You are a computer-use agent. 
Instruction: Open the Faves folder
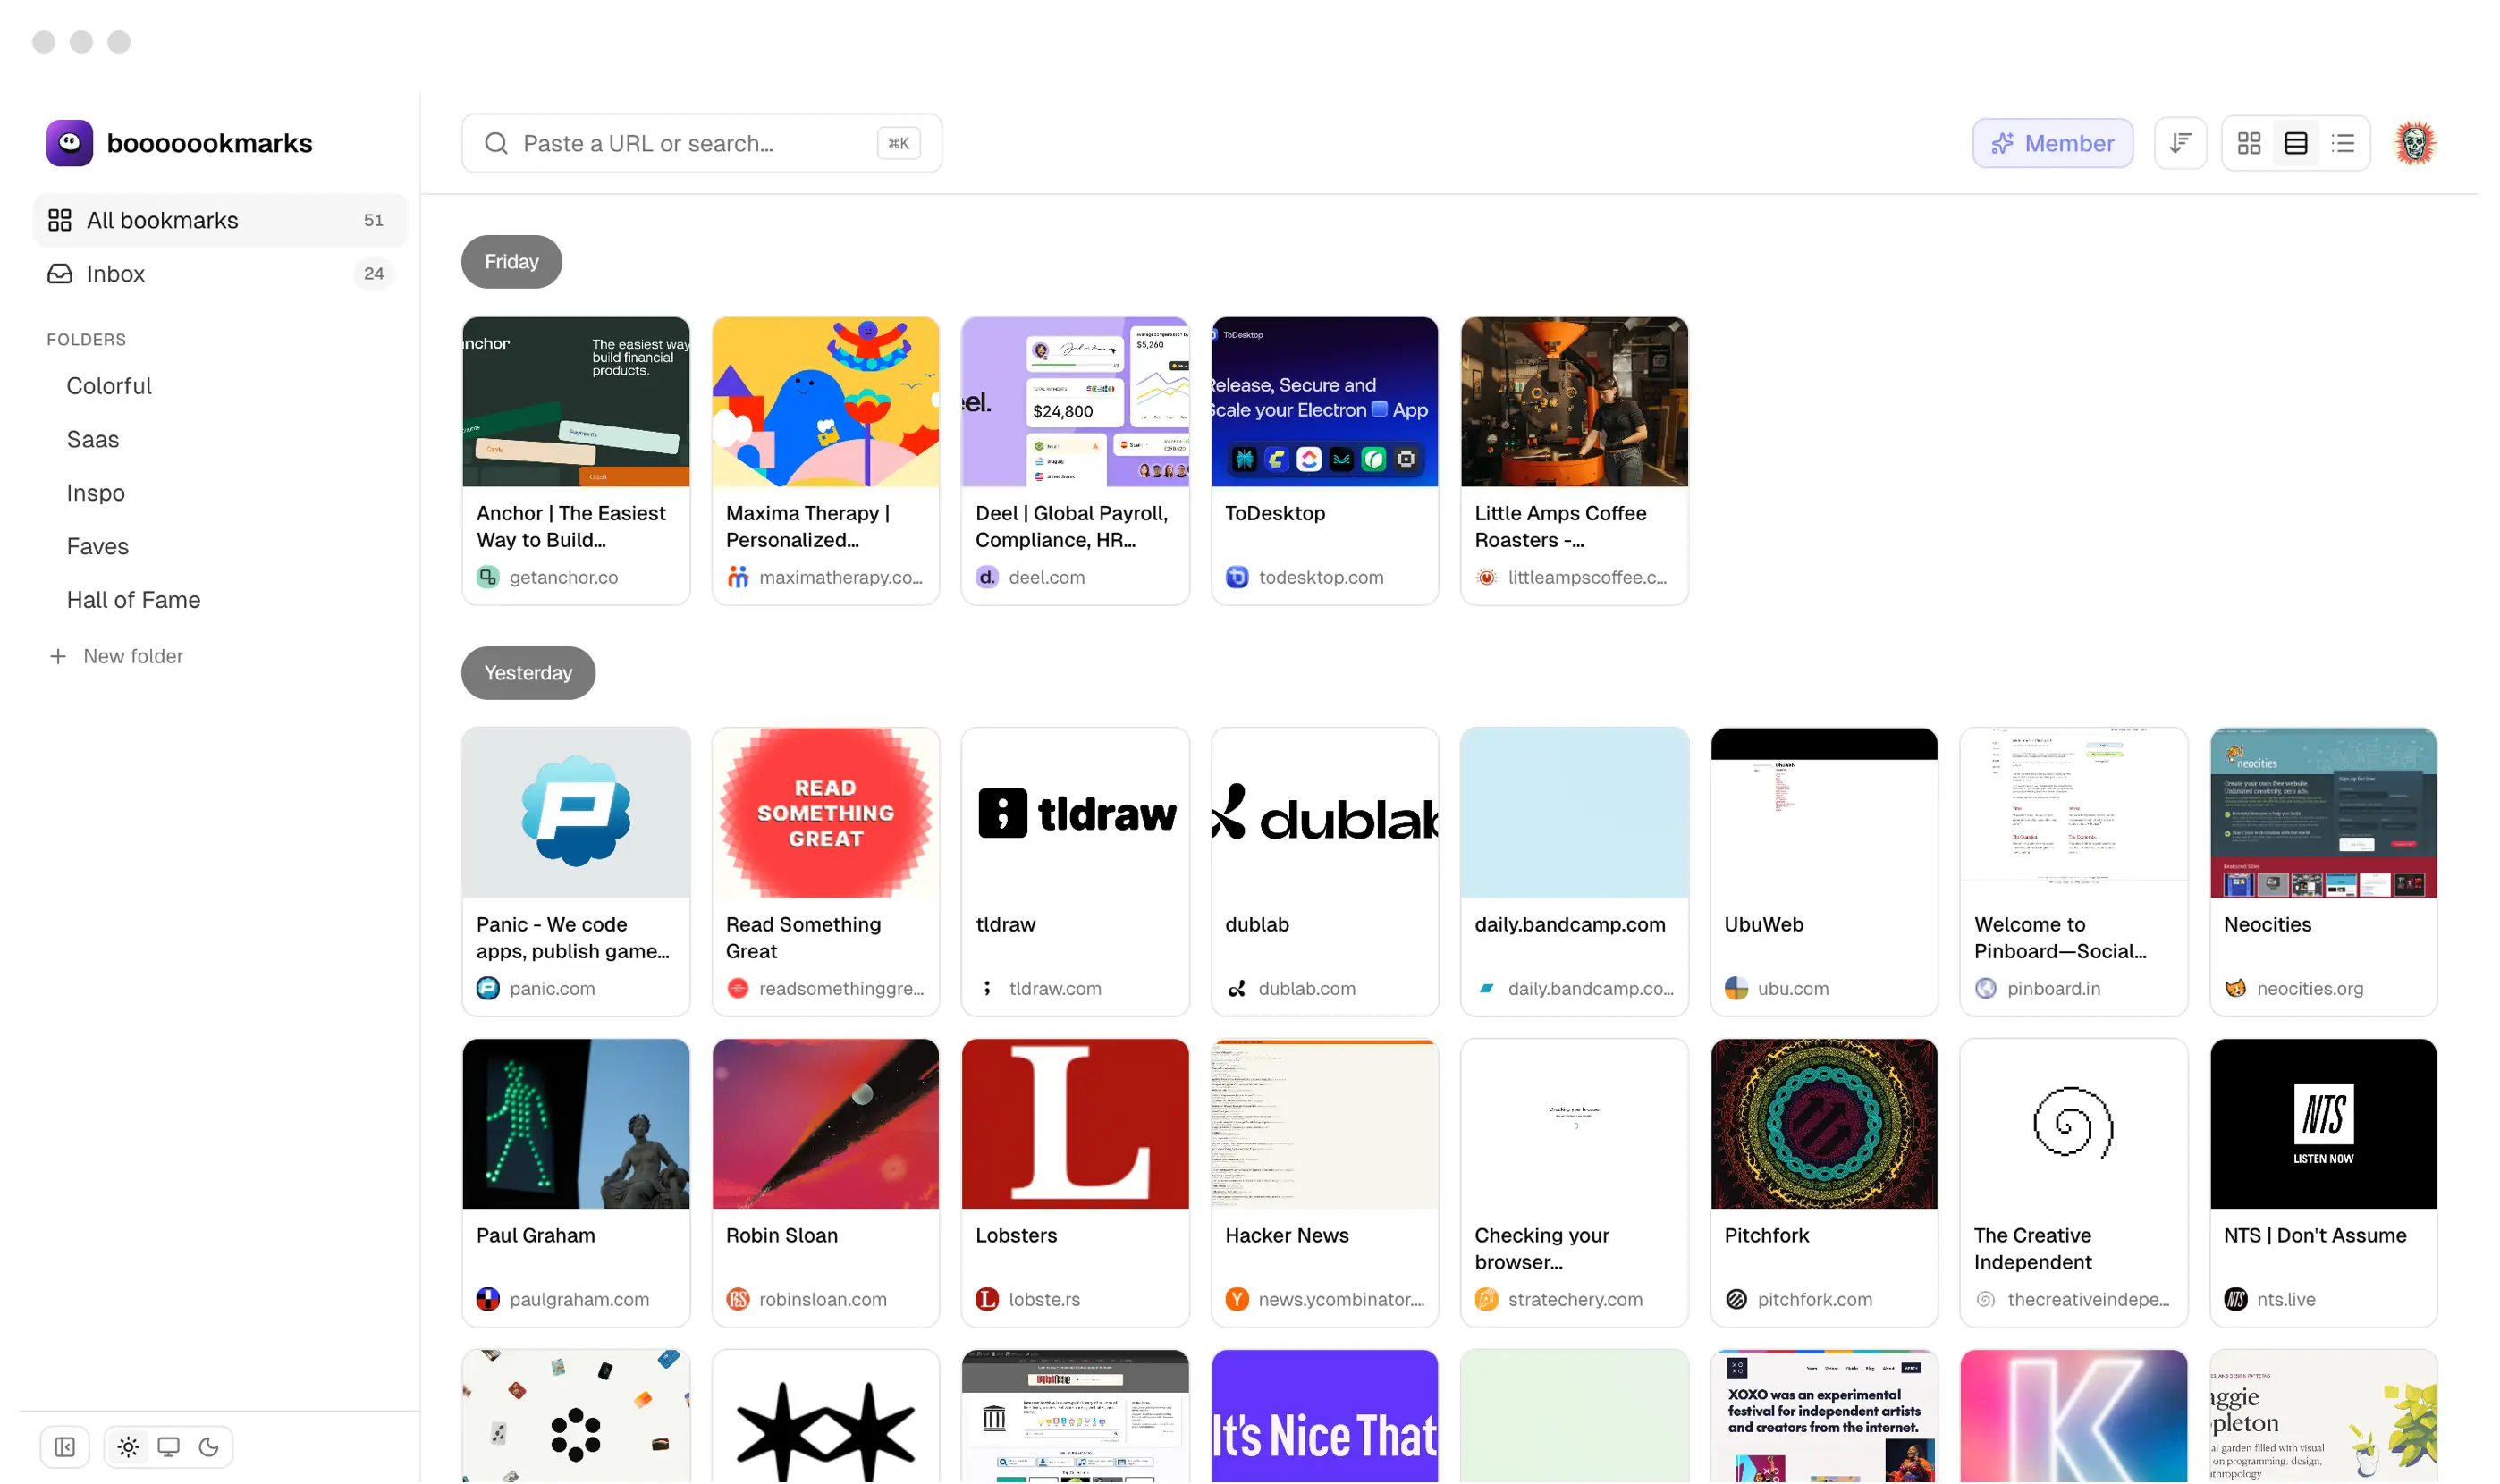[x=98, y=546]
